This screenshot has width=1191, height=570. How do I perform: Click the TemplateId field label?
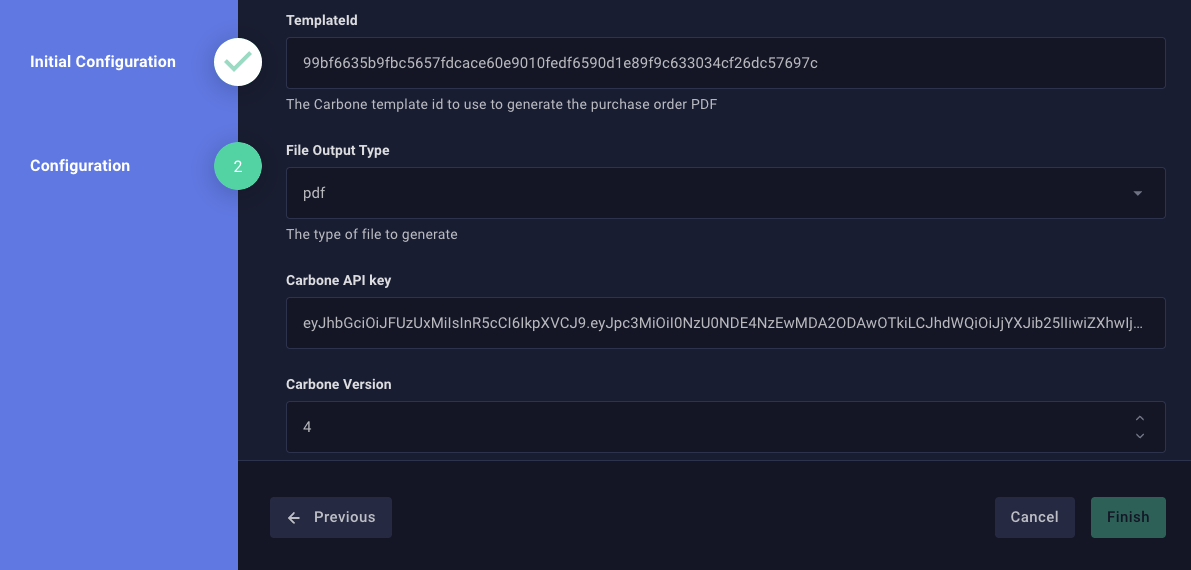click(322, 20)
